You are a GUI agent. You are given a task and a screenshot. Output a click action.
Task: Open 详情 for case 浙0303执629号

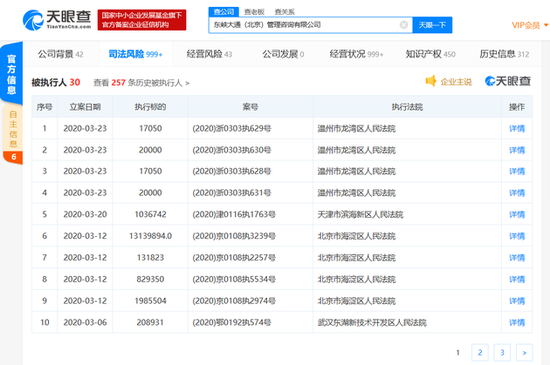[517, 129]
